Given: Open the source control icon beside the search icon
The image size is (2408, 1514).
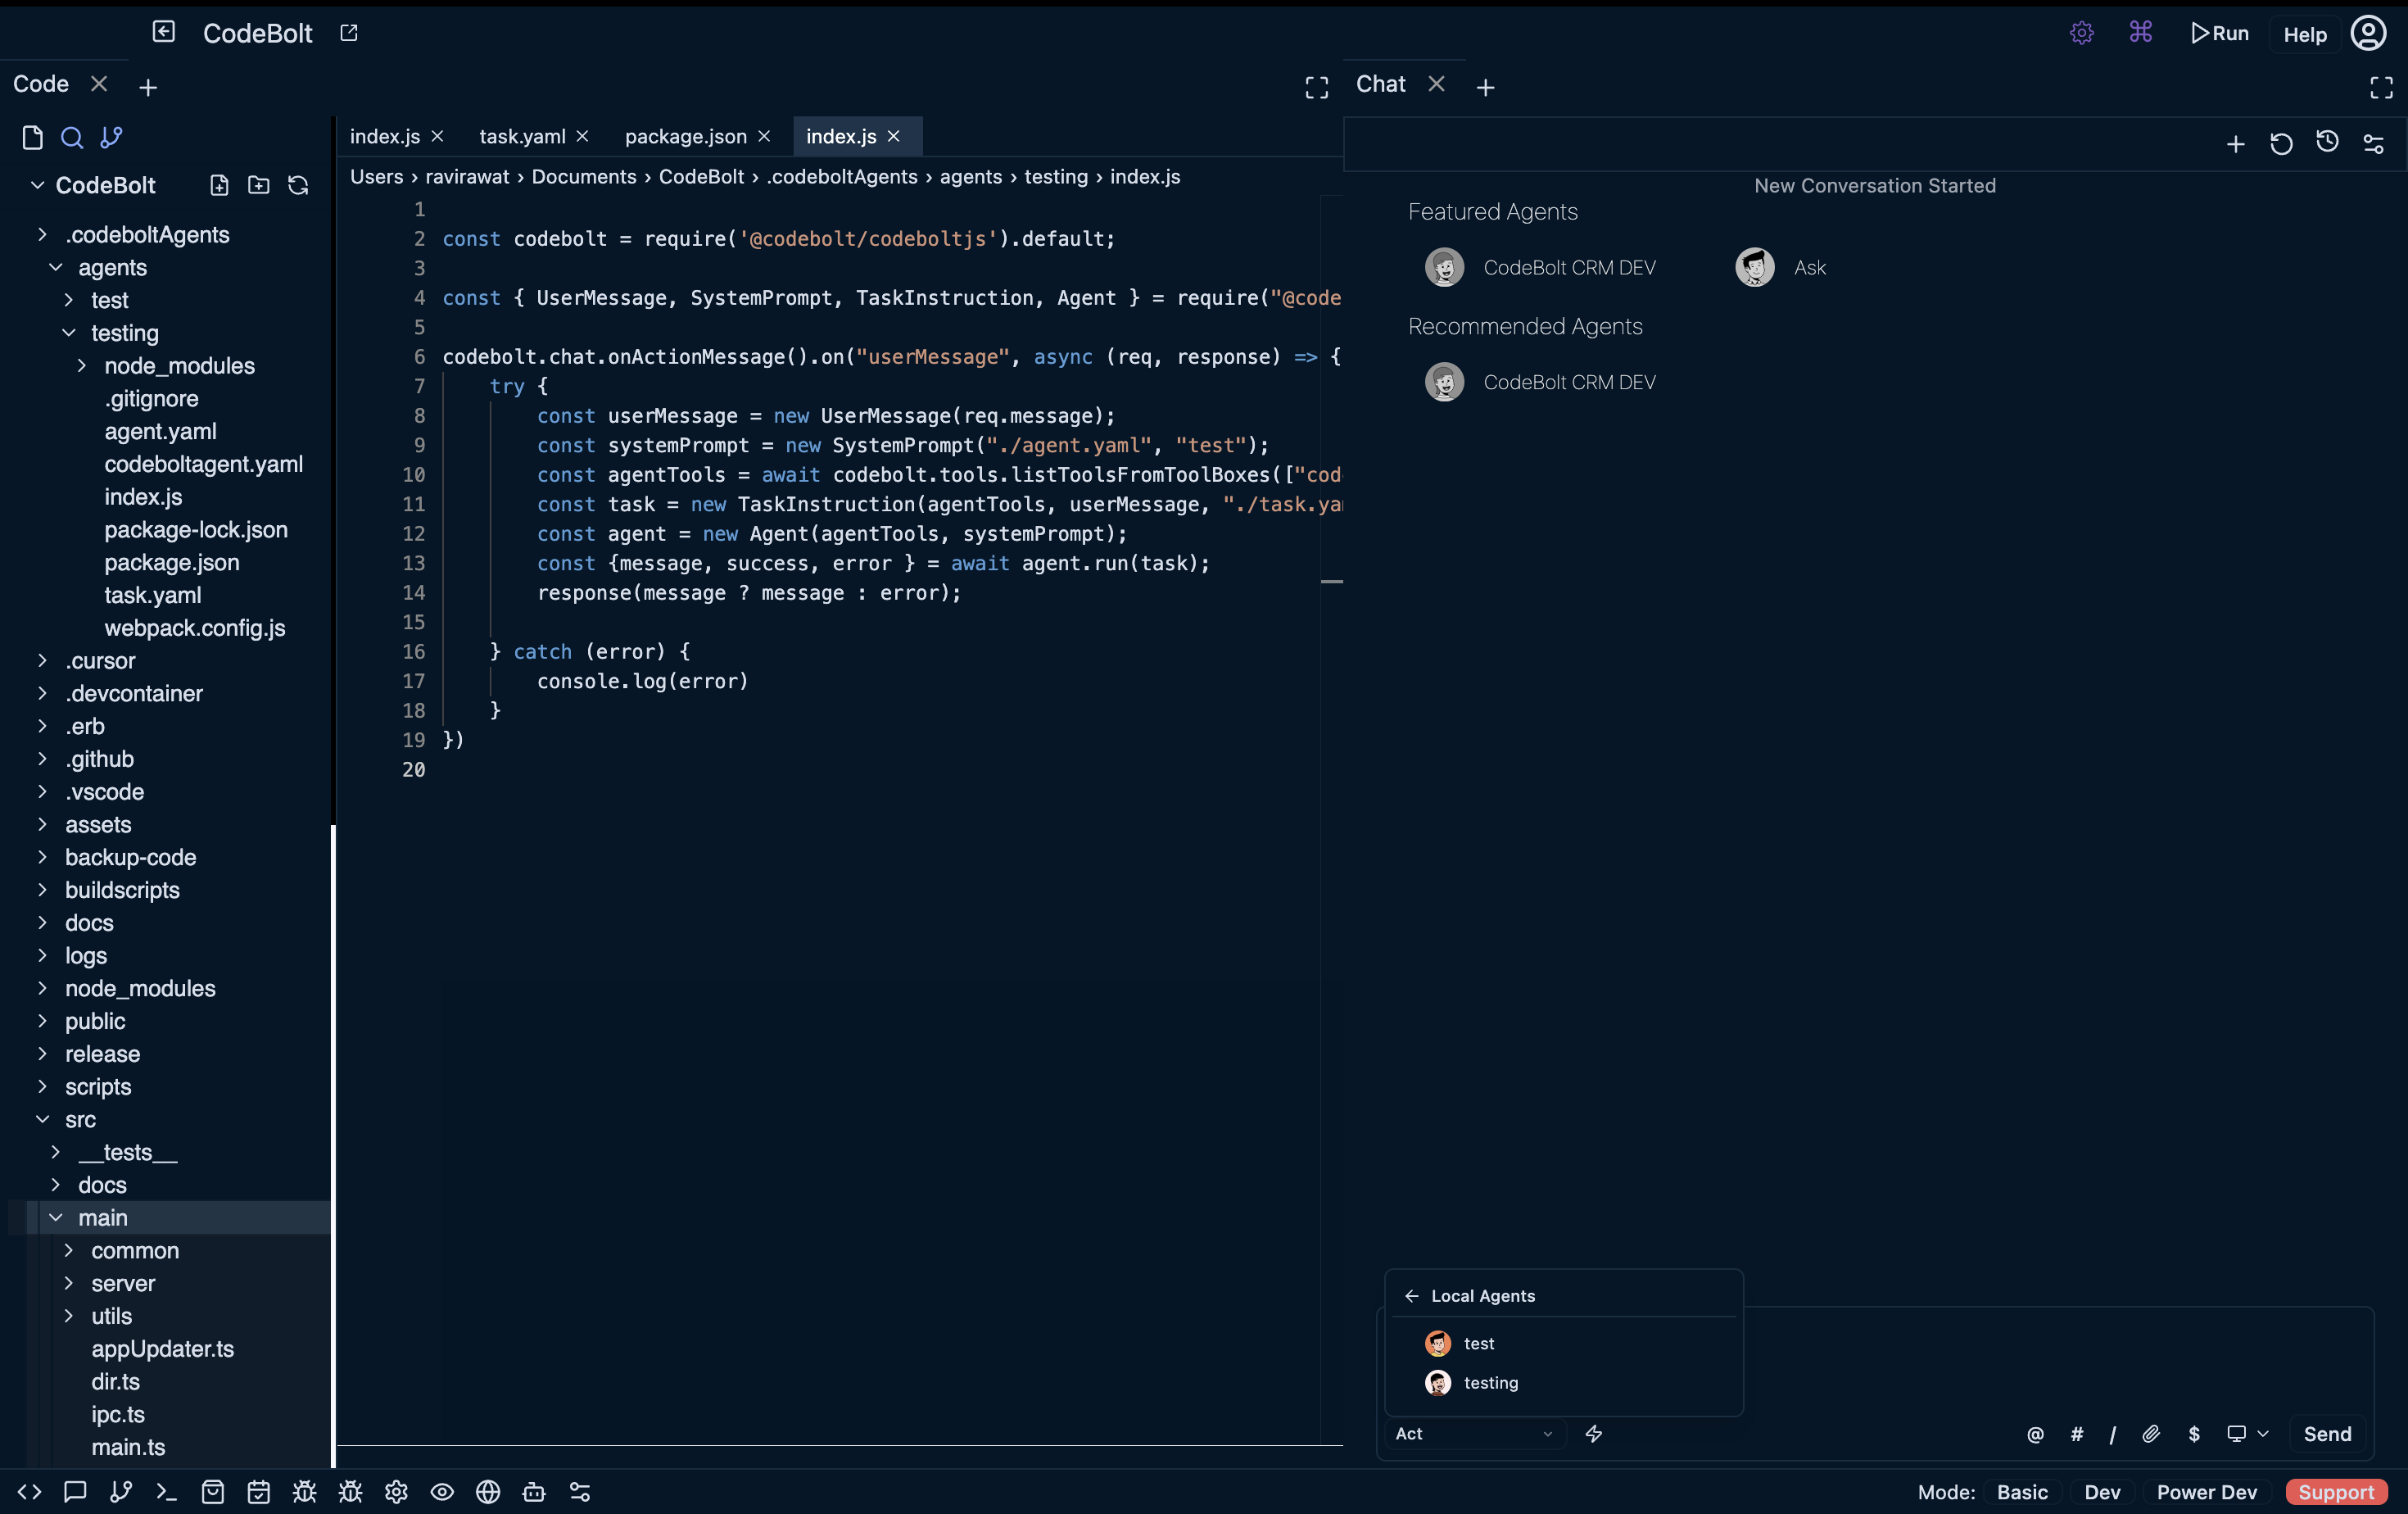Looking at the screenshot, I should (x=111, y=137).
